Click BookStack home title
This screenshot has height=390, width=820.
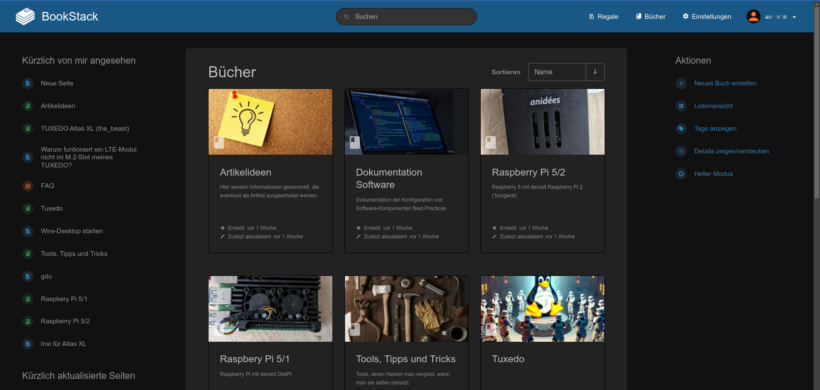[x=70, y=16]
